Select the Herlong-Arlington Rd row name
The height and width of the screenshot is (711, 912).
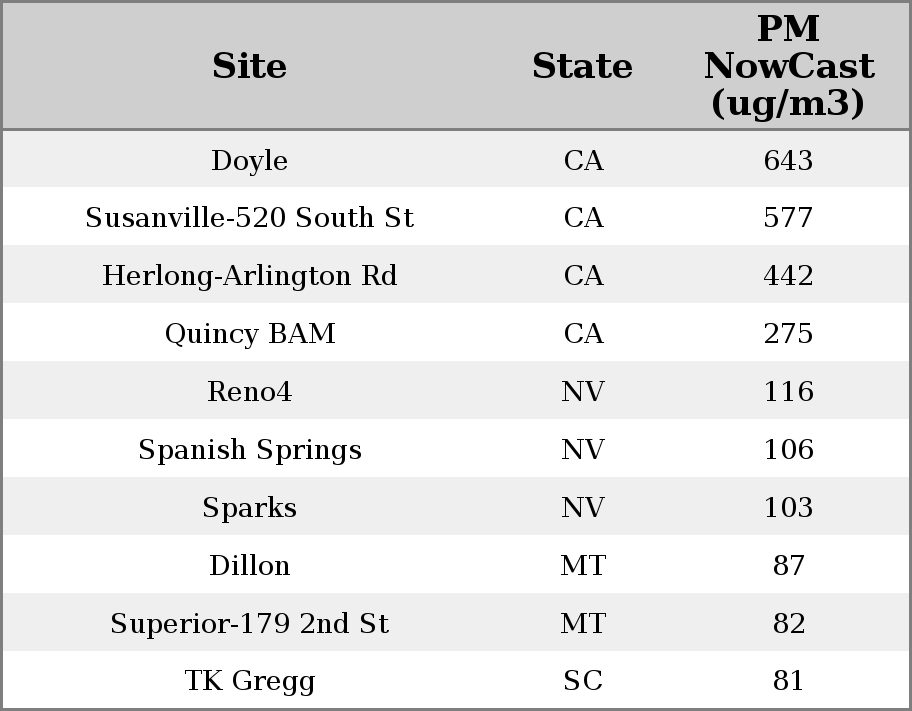coord(249,276)
